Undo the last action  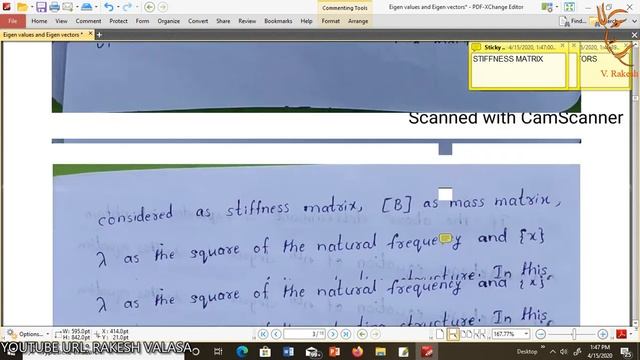click(x=109, y=7)
